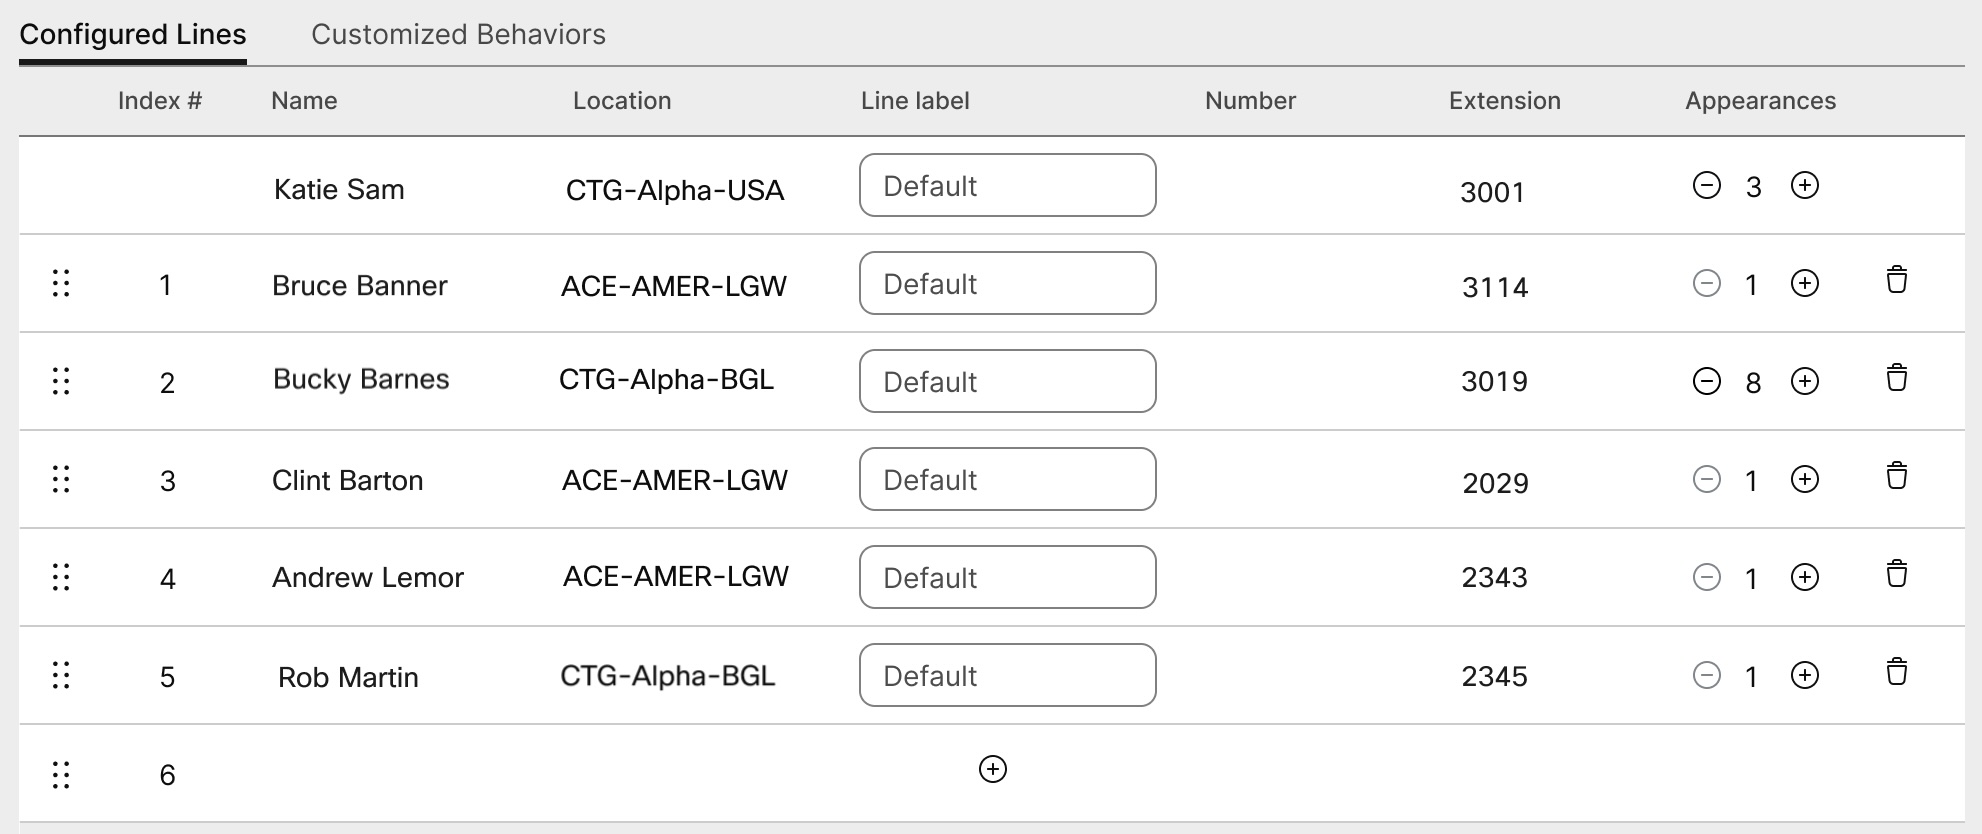1982x834 pixels.
Task: Click the drag handle for index 1
Action: click(61, 283)
